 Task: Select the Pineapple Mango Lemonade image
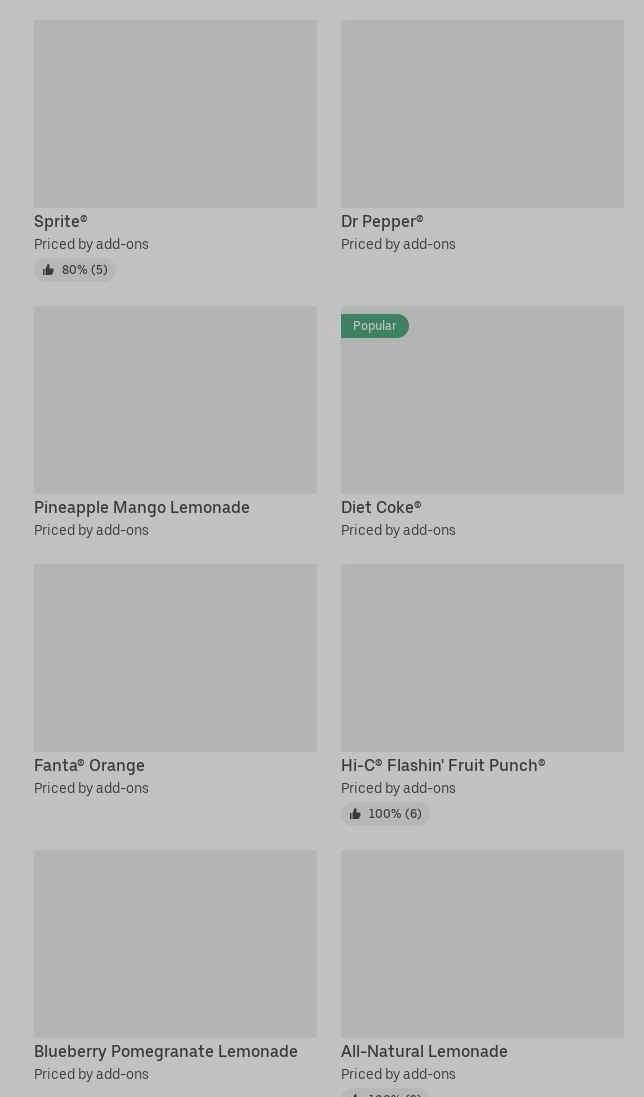[175, 400]
